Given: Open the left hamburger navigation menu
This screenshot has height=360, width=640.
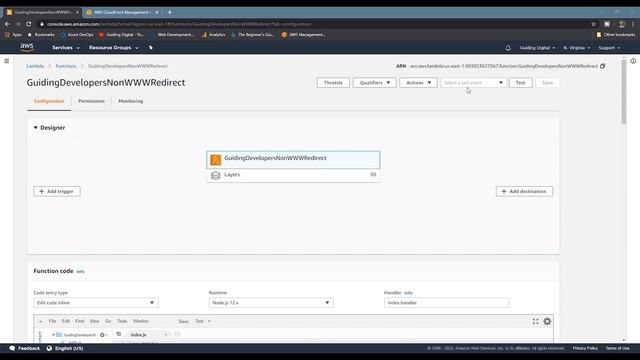Looking at the screenshot, I should [x=7, y=61].
